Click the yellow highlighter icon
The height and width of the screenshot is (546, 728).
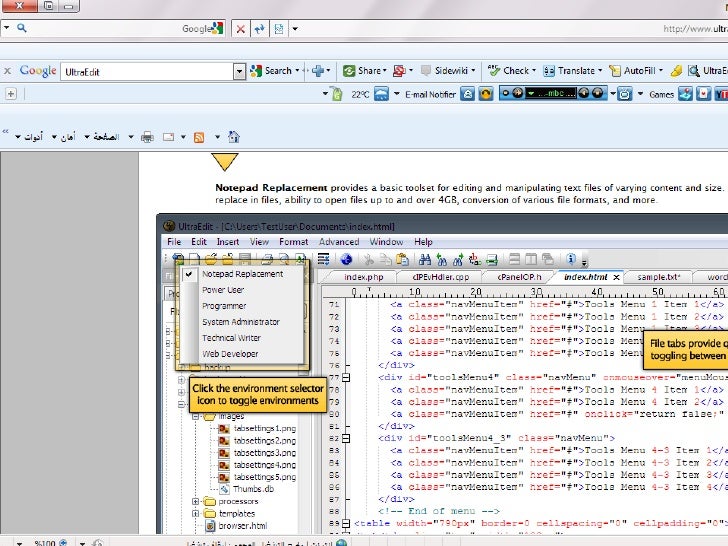coord(676,71)
